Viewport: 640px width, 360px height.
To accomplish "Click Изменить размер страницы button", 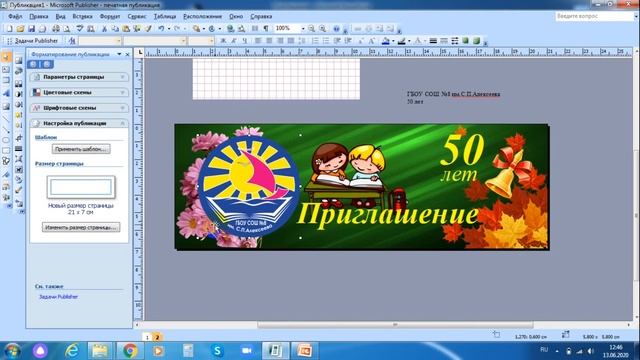I will [81, 227].
